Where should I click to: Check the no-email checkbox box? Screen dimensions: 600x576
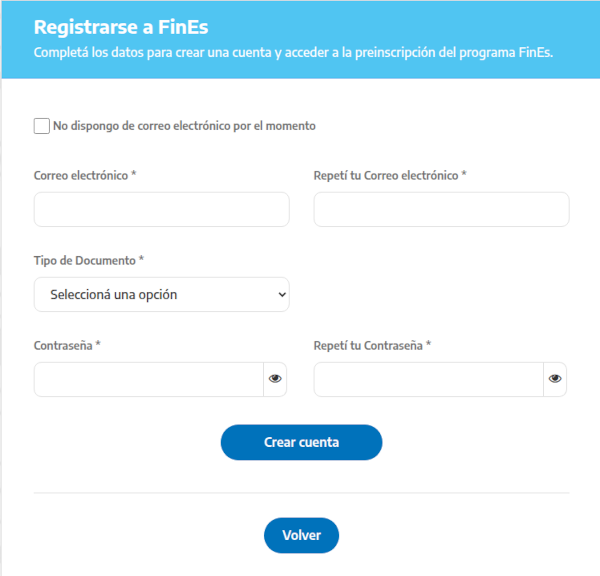41,126
